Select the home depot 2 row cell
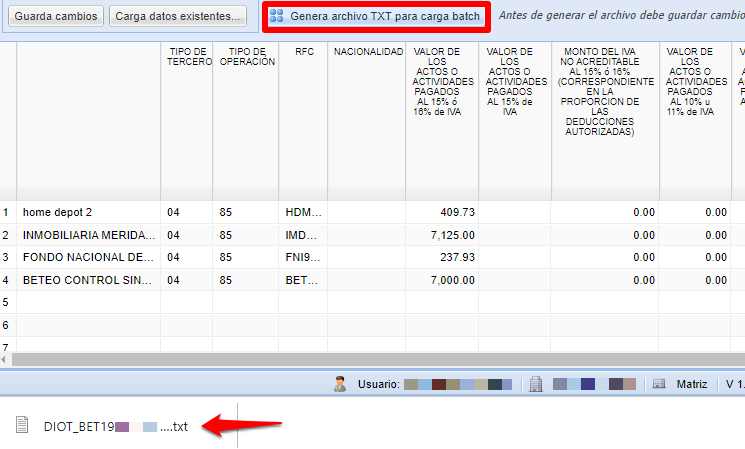Viewport: 745px width, 449px height. (x=88, y=212)
